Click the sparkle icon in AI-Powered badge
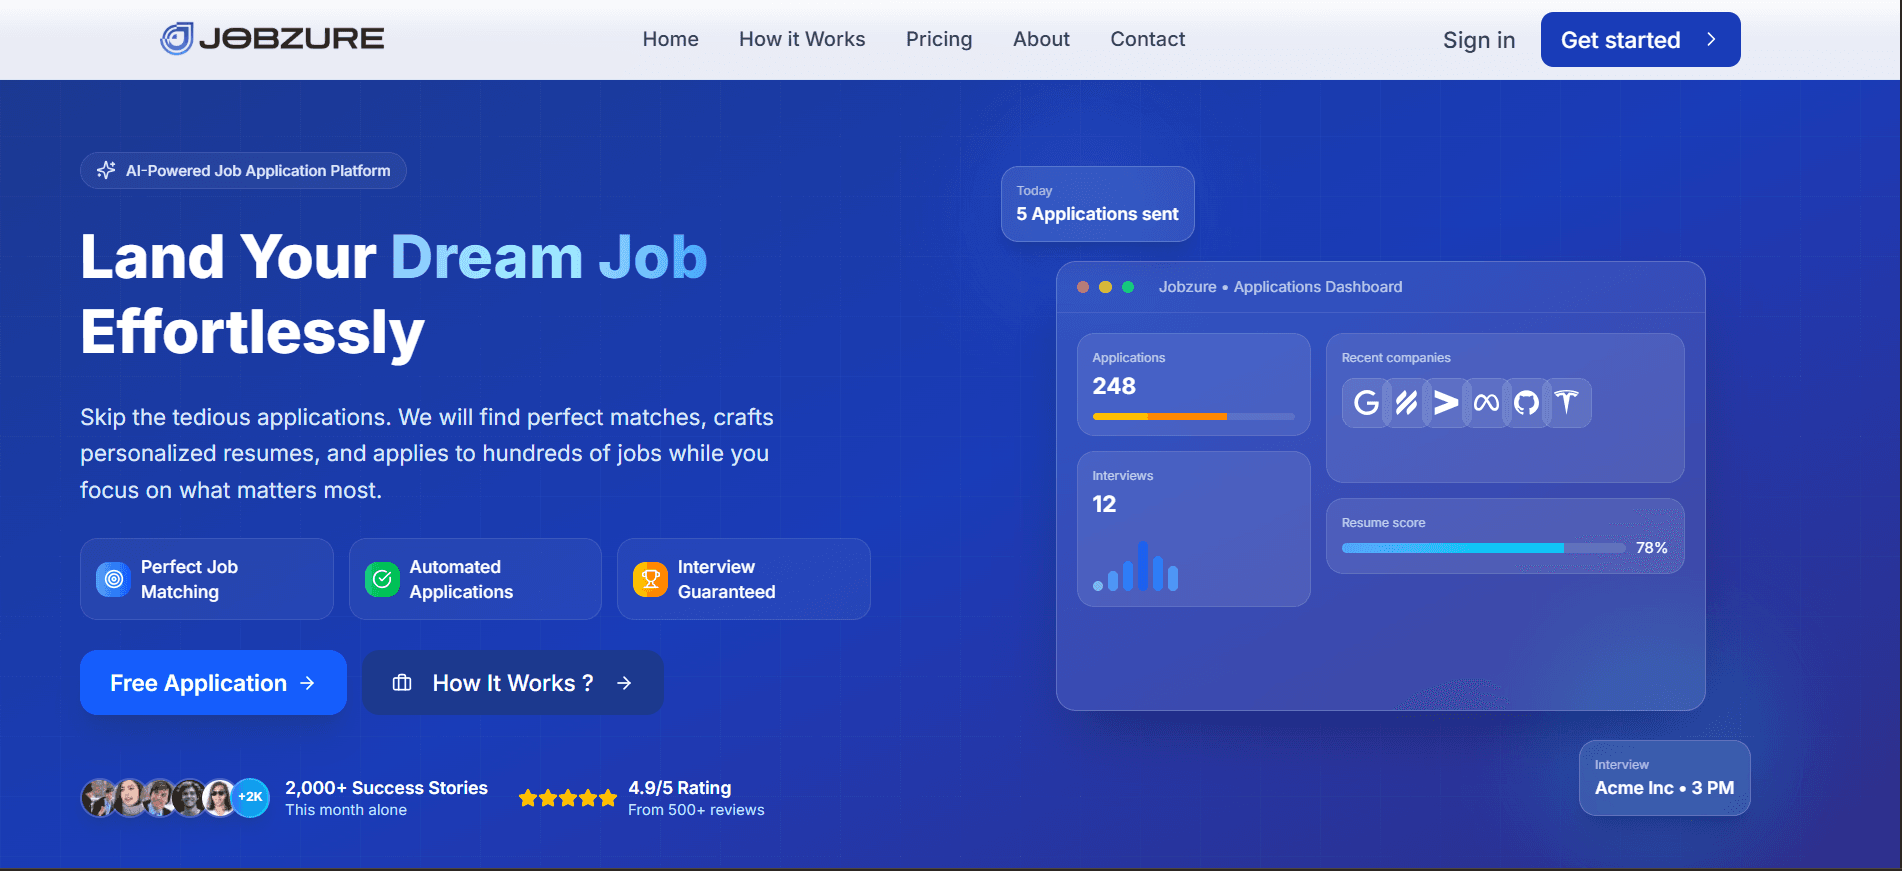 (106, 170)
